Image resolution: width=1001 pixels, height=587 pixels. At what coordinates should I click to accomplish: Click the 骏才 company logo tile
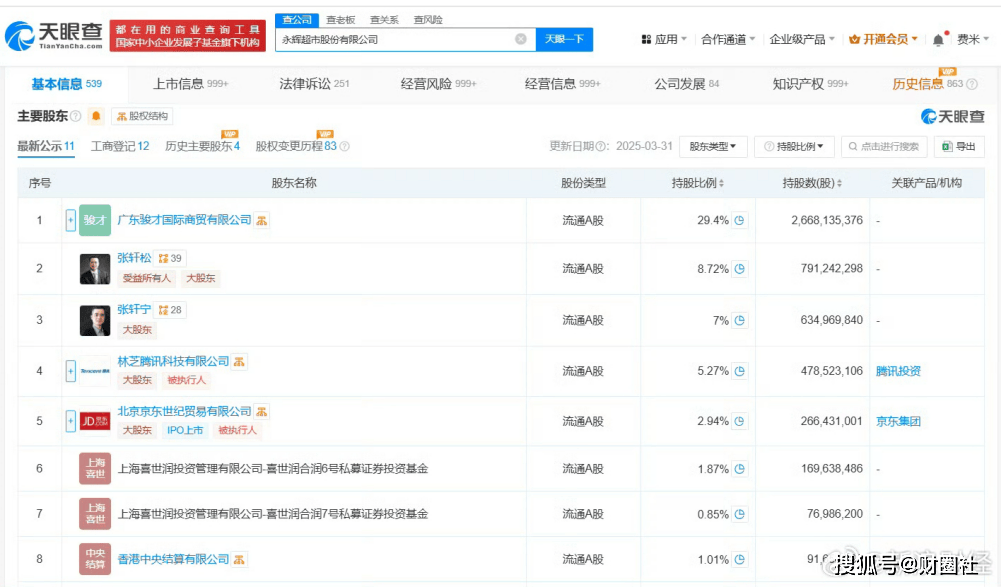(x=95, y=220)
